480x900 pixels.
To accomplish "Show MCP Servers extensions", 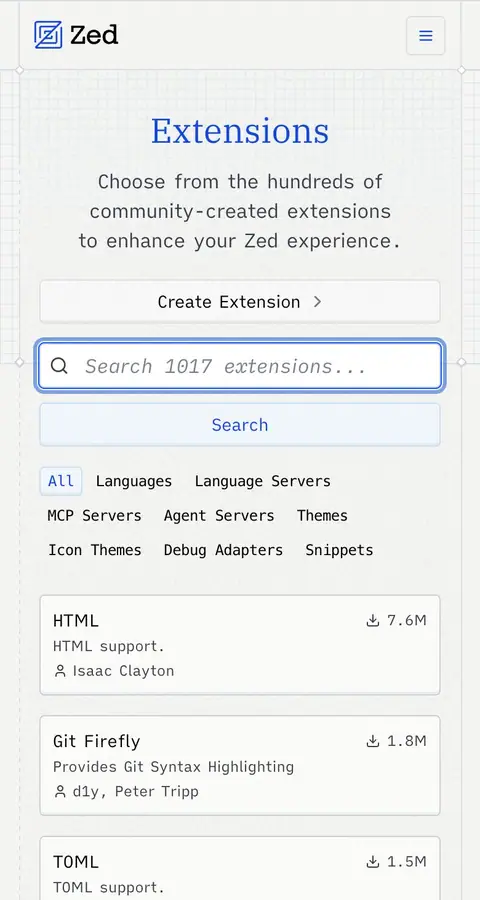I will 94,515.
